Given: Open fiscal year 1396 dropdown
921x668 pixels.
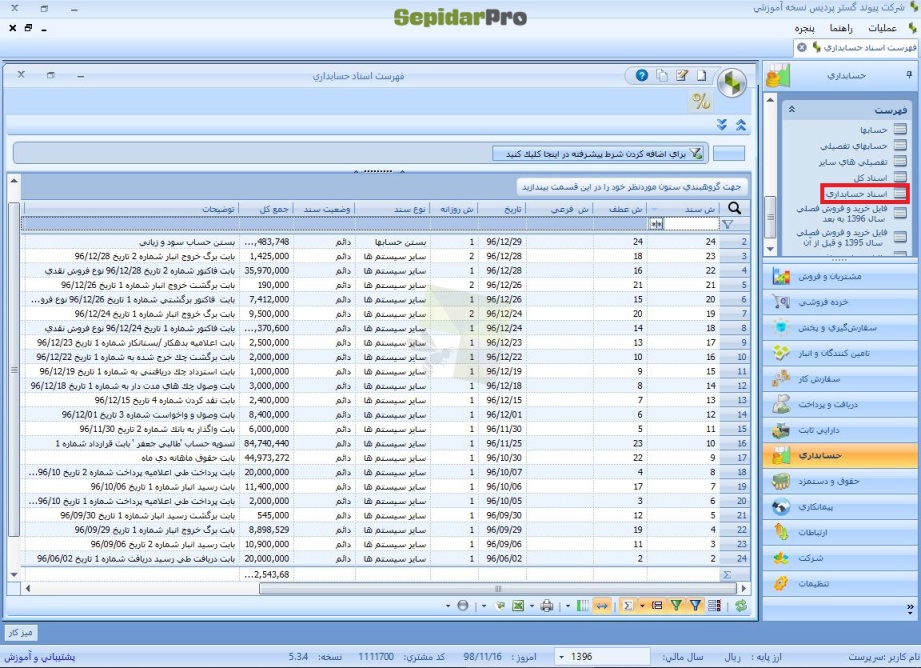Looking at the screenshot, I should 562,656.
